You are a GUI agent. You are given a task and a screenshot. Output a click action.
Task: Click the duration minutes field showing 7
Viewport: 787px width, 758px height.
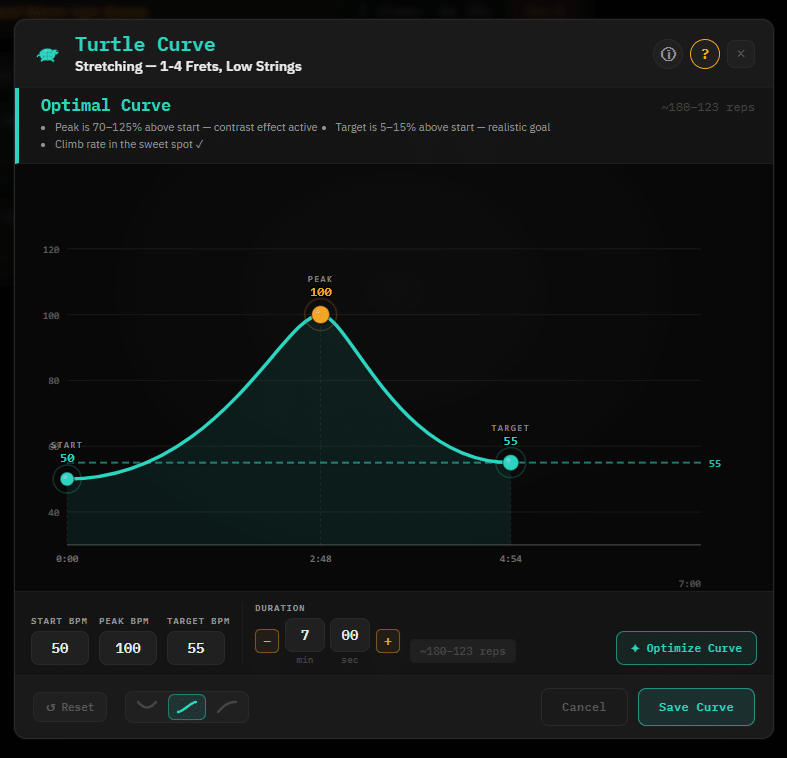click(x=305, y=635)
